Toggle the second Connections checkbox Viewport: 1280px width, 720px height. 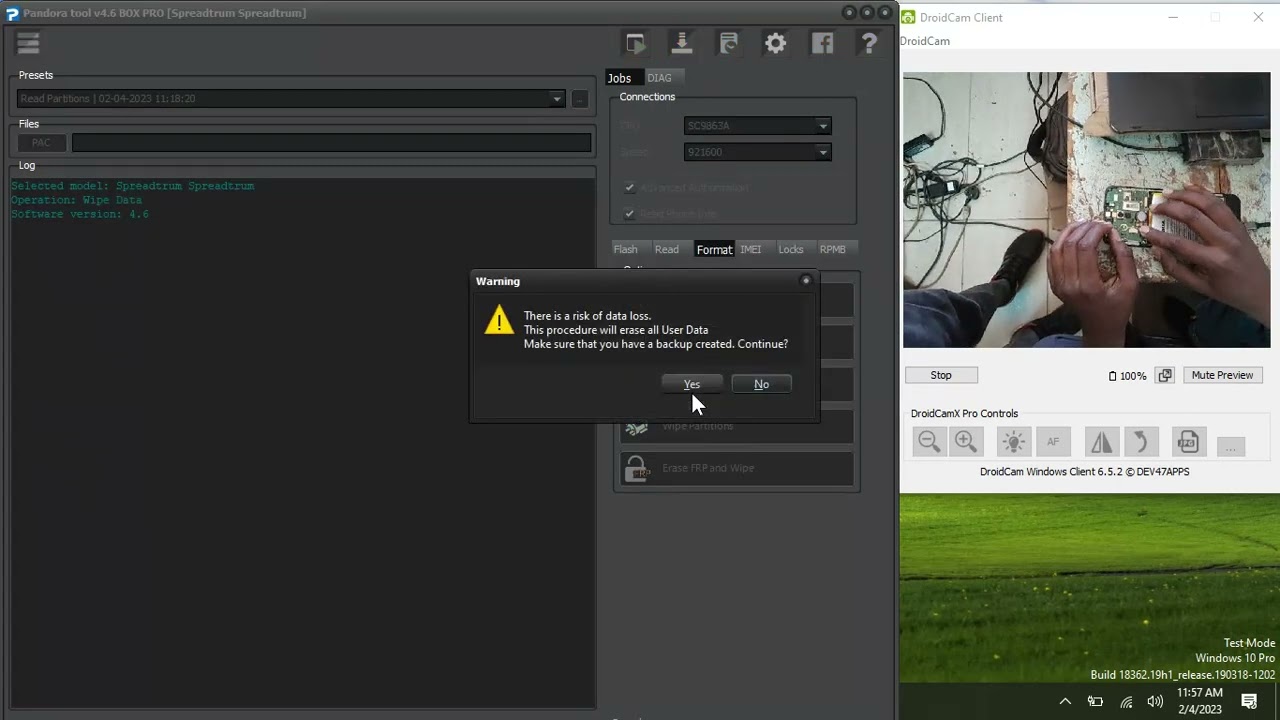coord(629,214)
